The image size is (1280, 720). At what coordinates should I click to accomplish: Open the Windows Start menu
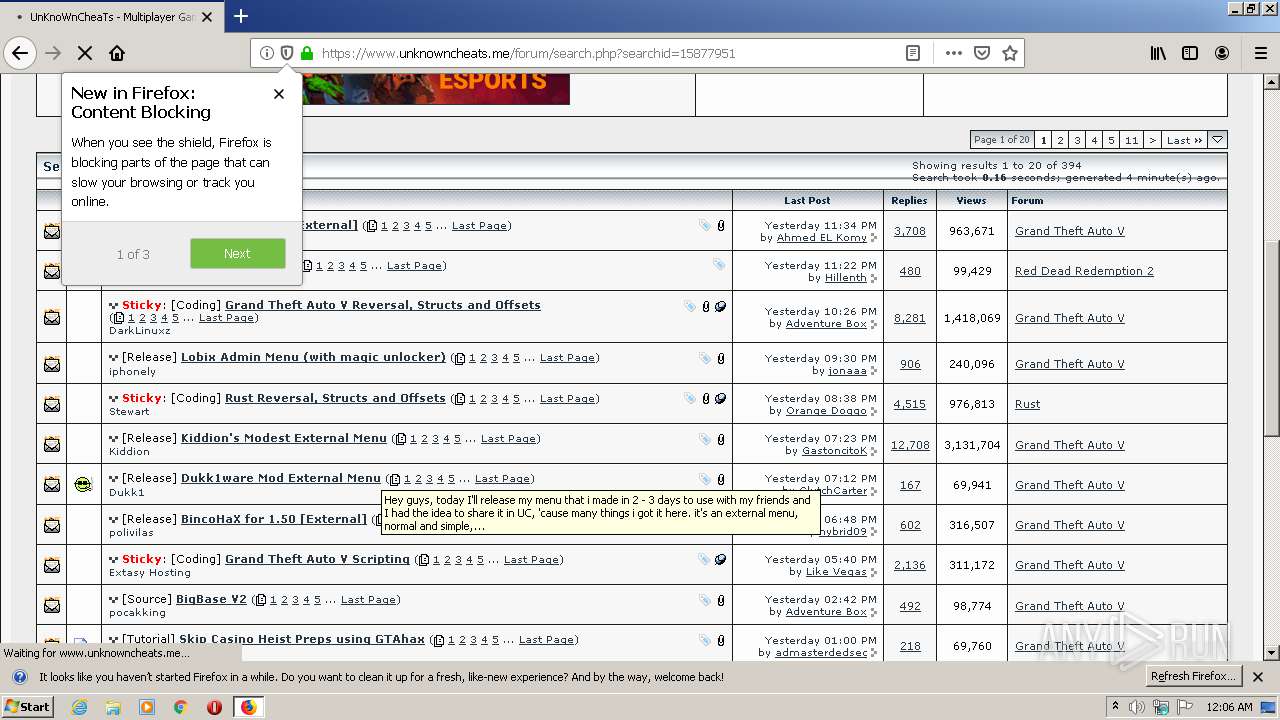coord(27,707)
